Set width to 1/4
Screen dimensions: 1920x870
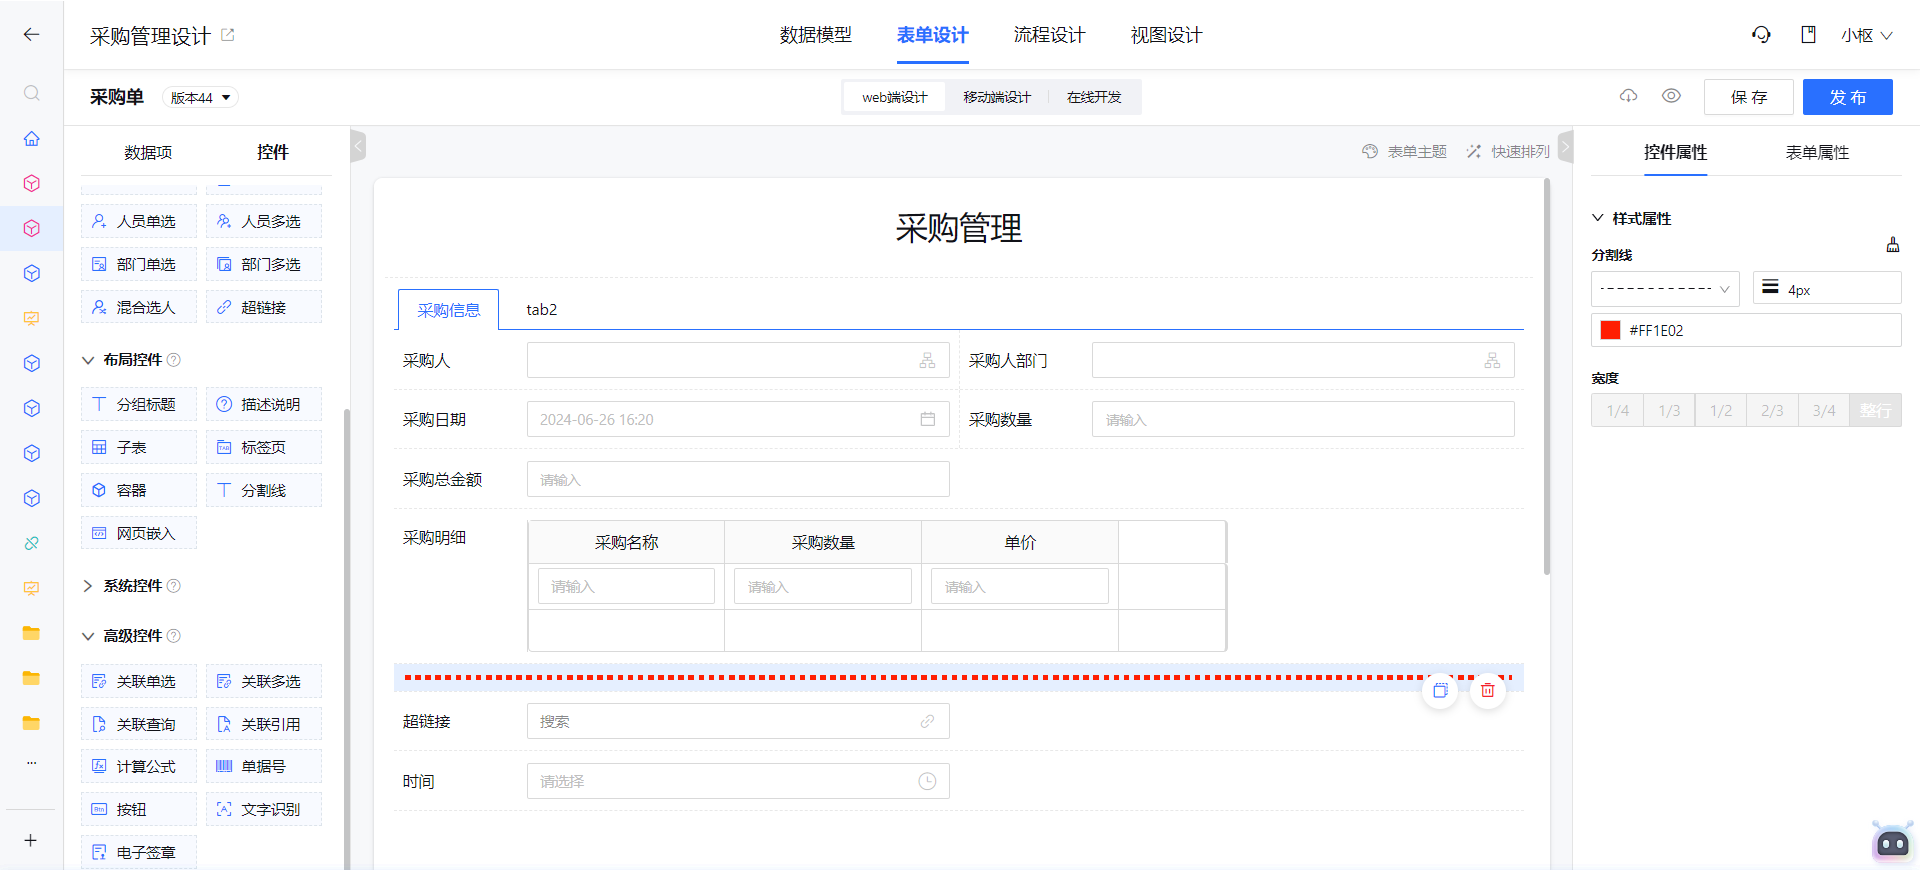pyautogui.click(x=1617, y=410)
